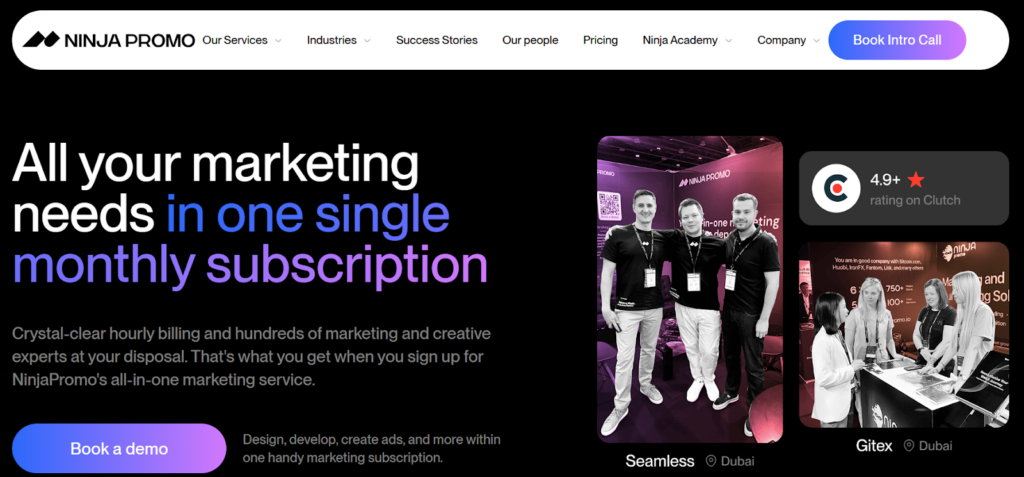This screenshot has width=1024, height=477.
Task: Expand the Company dropdown chevron
Action: click(816, 41)
